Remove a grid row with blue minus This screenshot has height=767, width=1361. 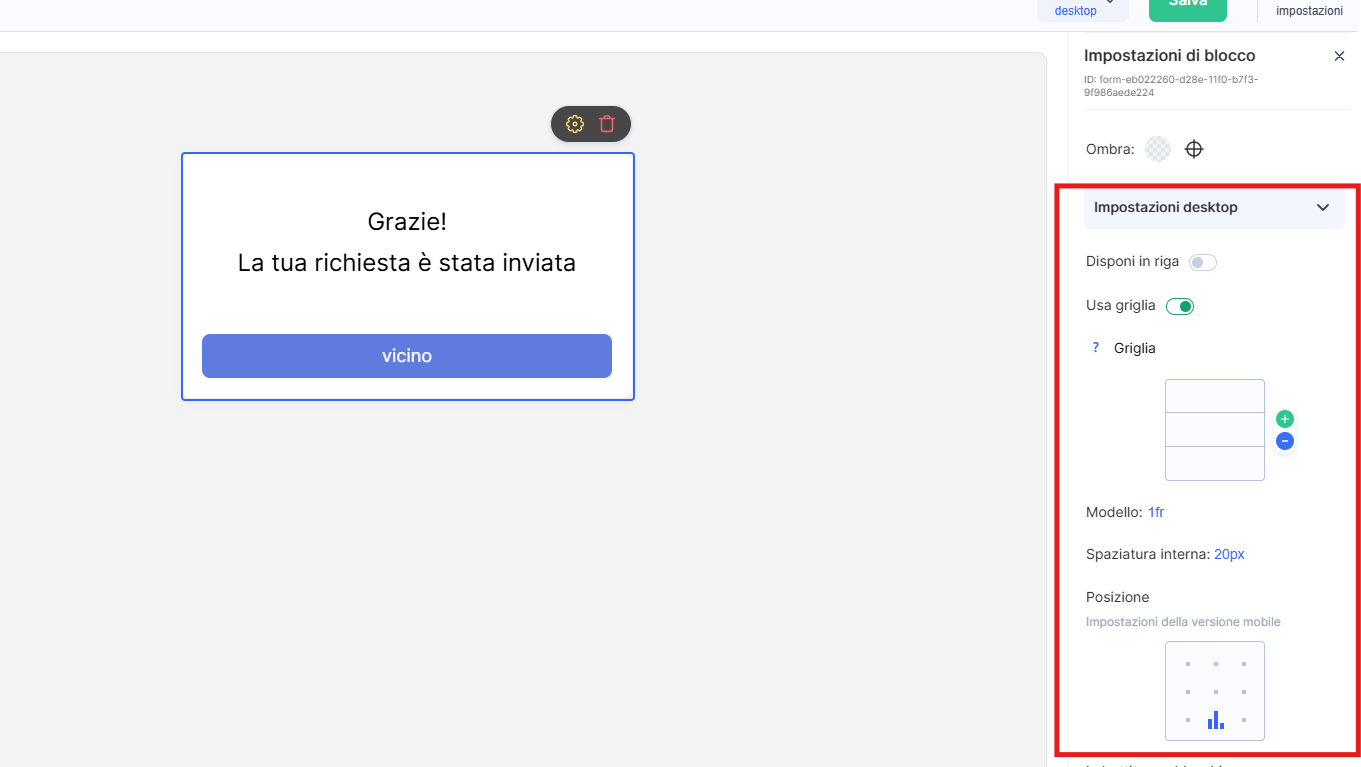1285,441
